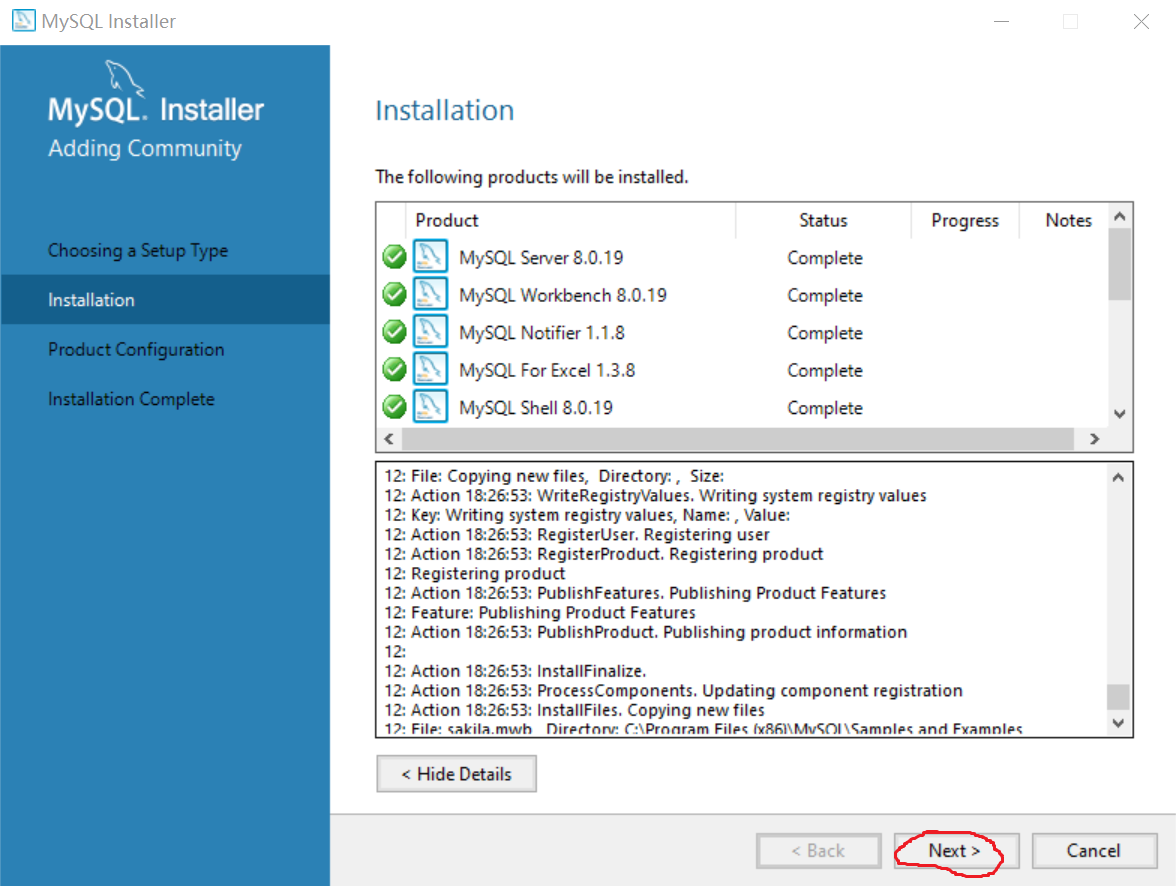Click log line 'RegisterUser. Registering user'
This screenshot has height=886, width=1176.
pyautogui.click(x=577, y=534)
